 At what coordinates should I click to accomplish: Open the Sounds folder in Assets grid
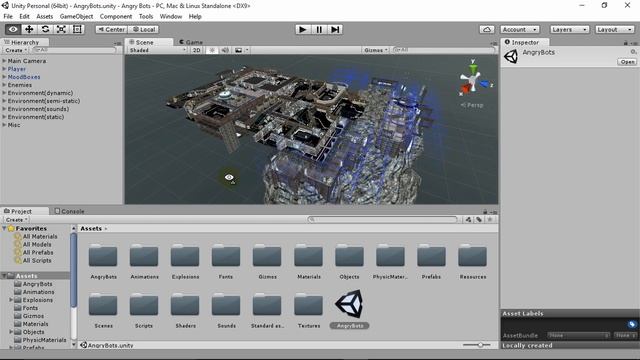pos(226,310)
